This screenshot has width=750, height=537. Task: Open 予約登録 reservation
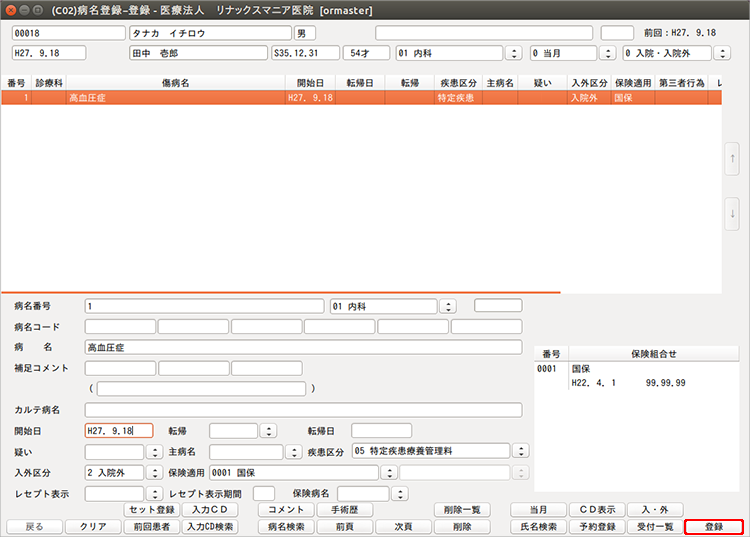pos(597,526)
